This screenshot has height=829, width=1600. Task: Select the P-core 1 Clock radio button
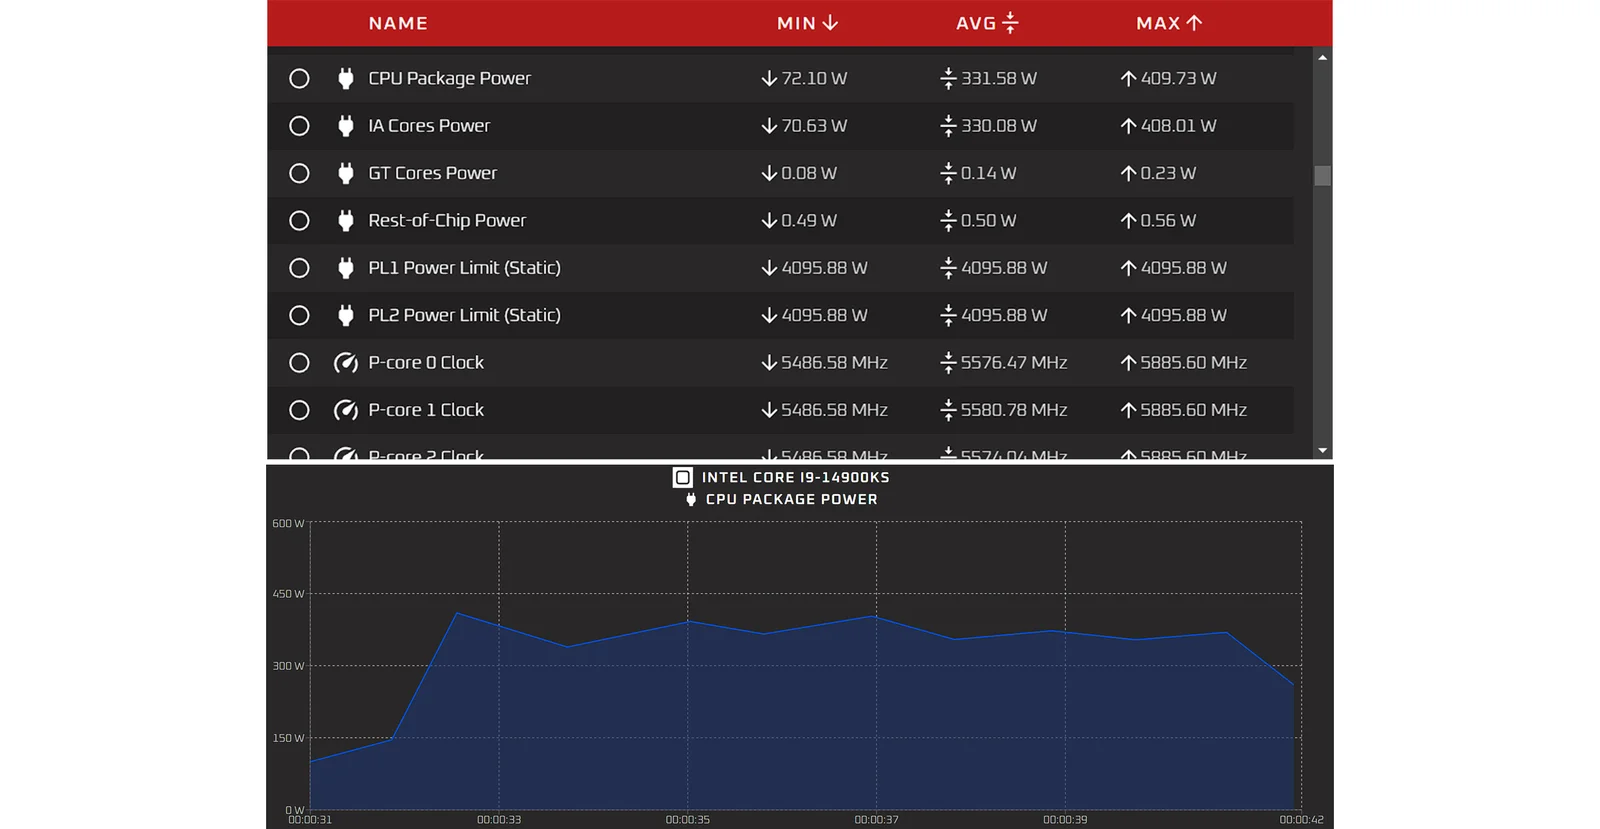[299, 410]
